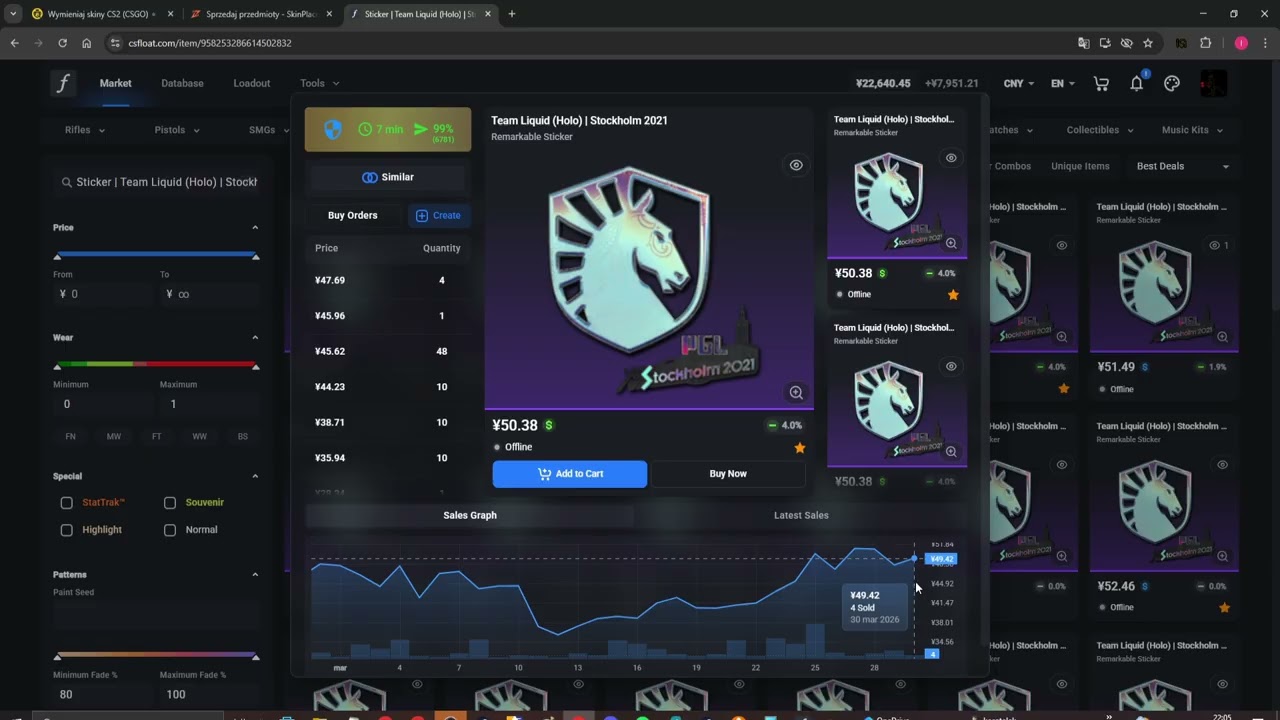Click the Price range slider bar
This screenshot has height=720, width=1280.
(156, 254)
